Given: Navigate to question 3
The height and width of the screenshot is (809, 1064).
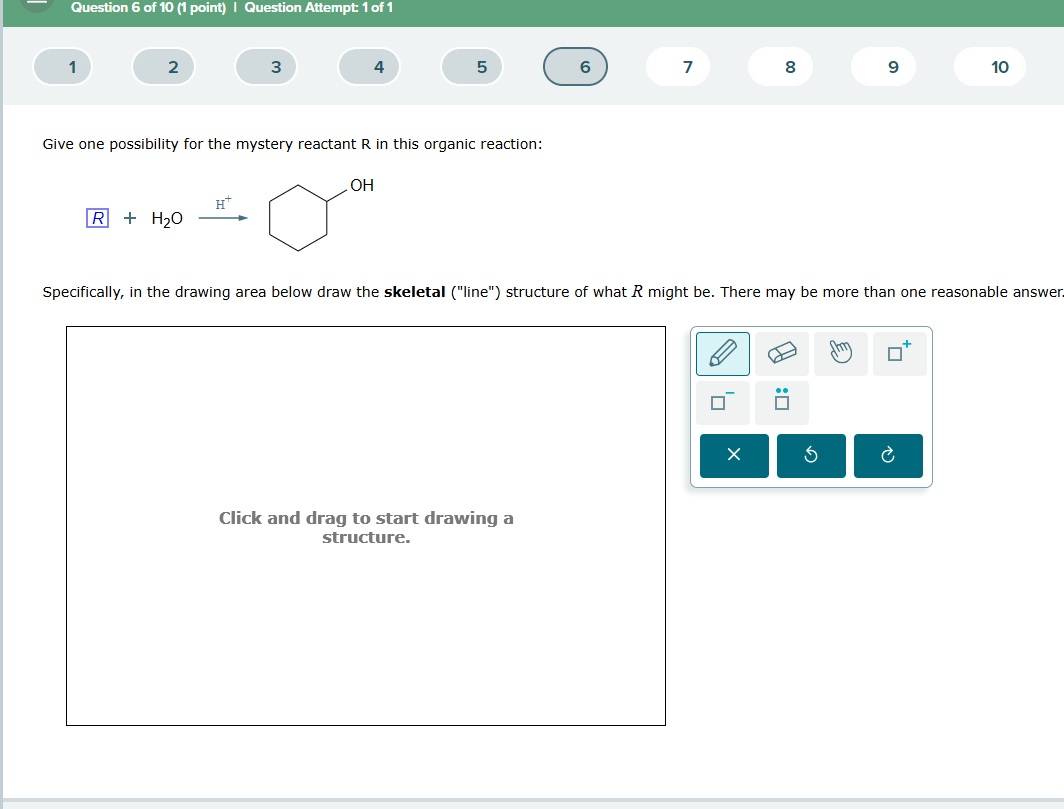Looking at the screenshot, I should click(266, 66).
